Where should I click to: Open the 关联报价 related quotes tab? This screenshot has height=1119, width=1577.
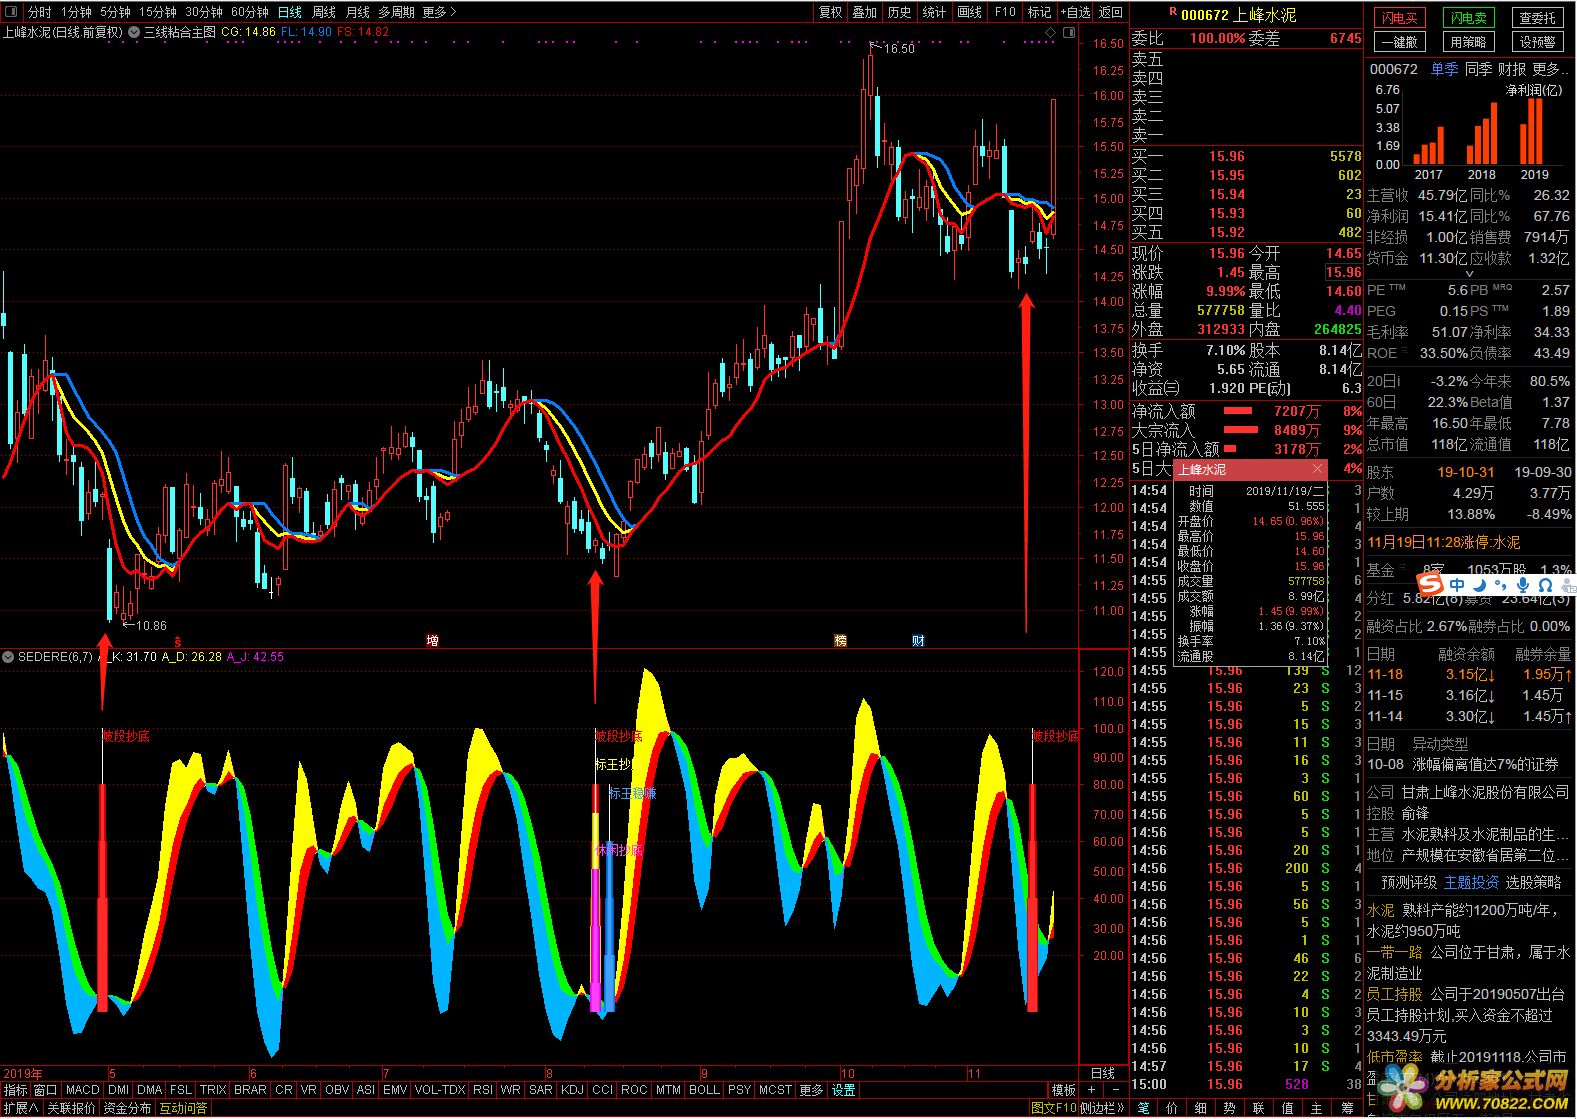(x=71, y=1108)
